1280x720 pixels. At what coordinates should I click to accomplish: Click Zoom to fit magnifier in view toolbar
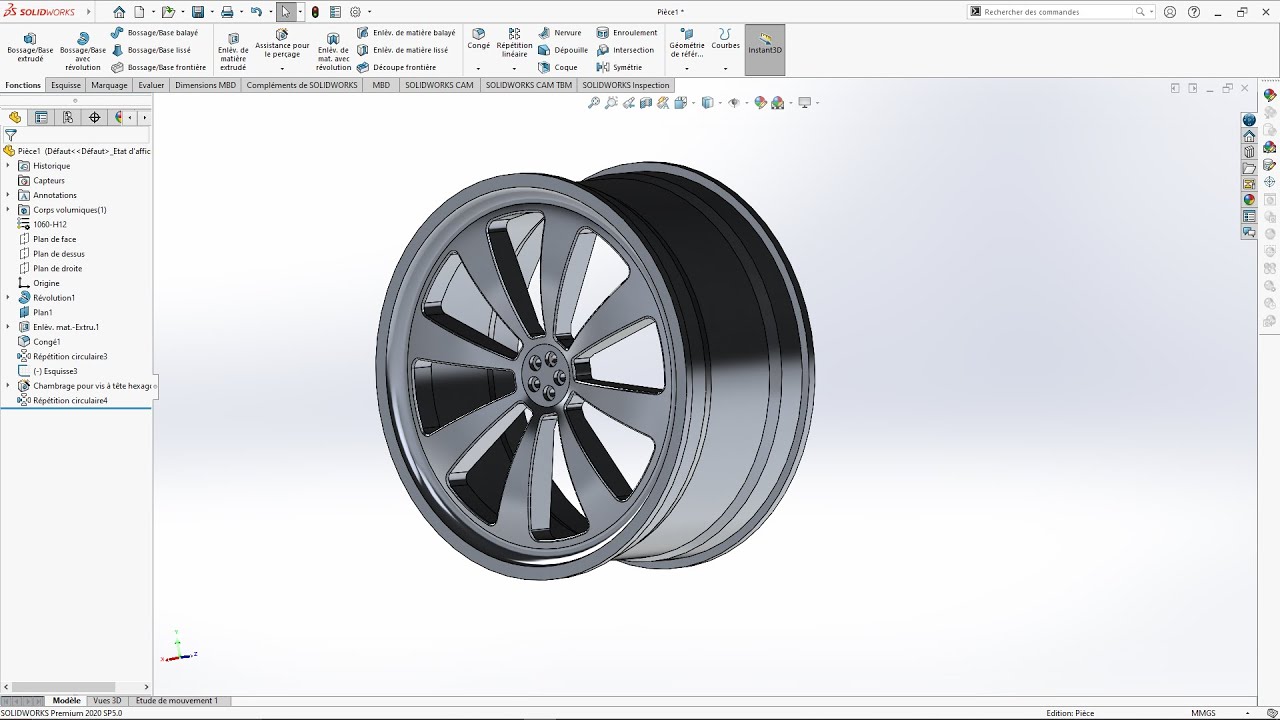[x=593, y=103]
